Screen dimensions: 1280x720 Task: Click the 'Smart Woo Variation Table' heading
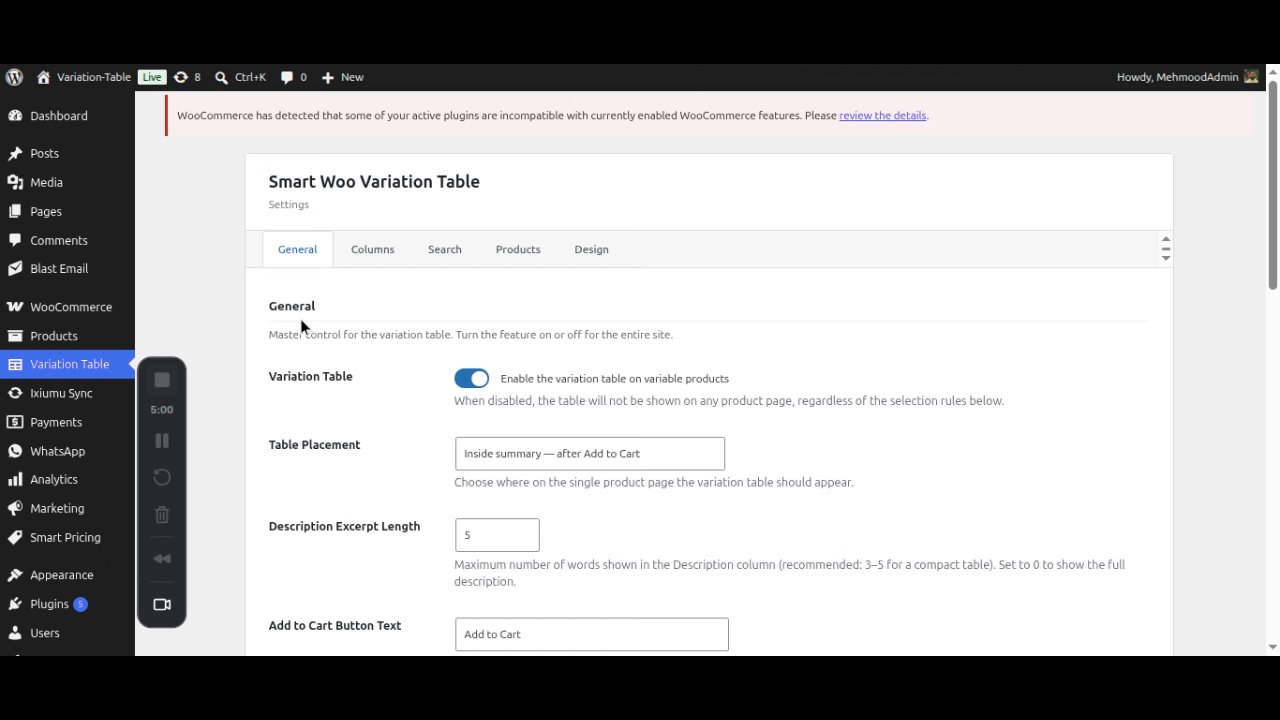click(x=374, y=182)
